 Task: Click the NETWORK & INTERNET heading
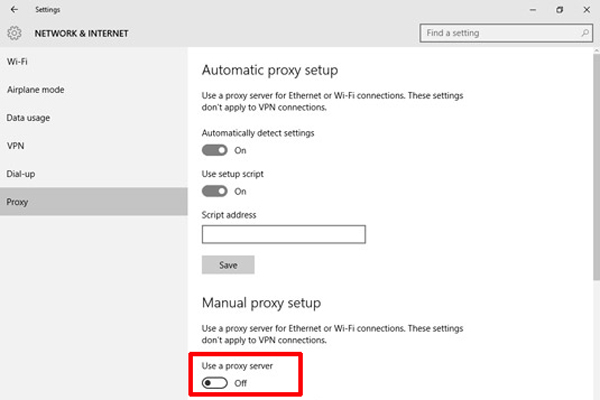coord(81,33)
